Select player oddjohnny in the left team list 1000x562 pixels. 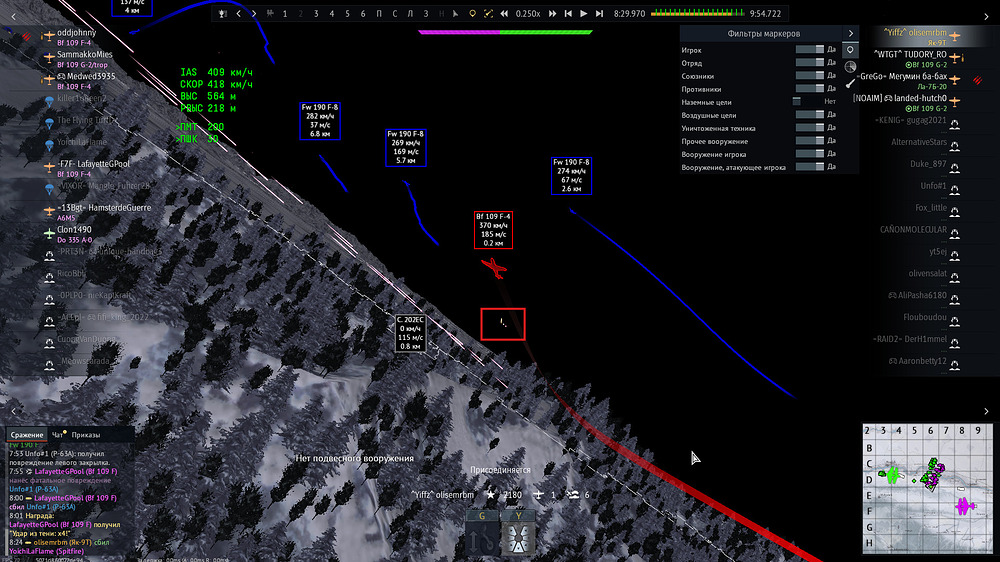(77, 33)
